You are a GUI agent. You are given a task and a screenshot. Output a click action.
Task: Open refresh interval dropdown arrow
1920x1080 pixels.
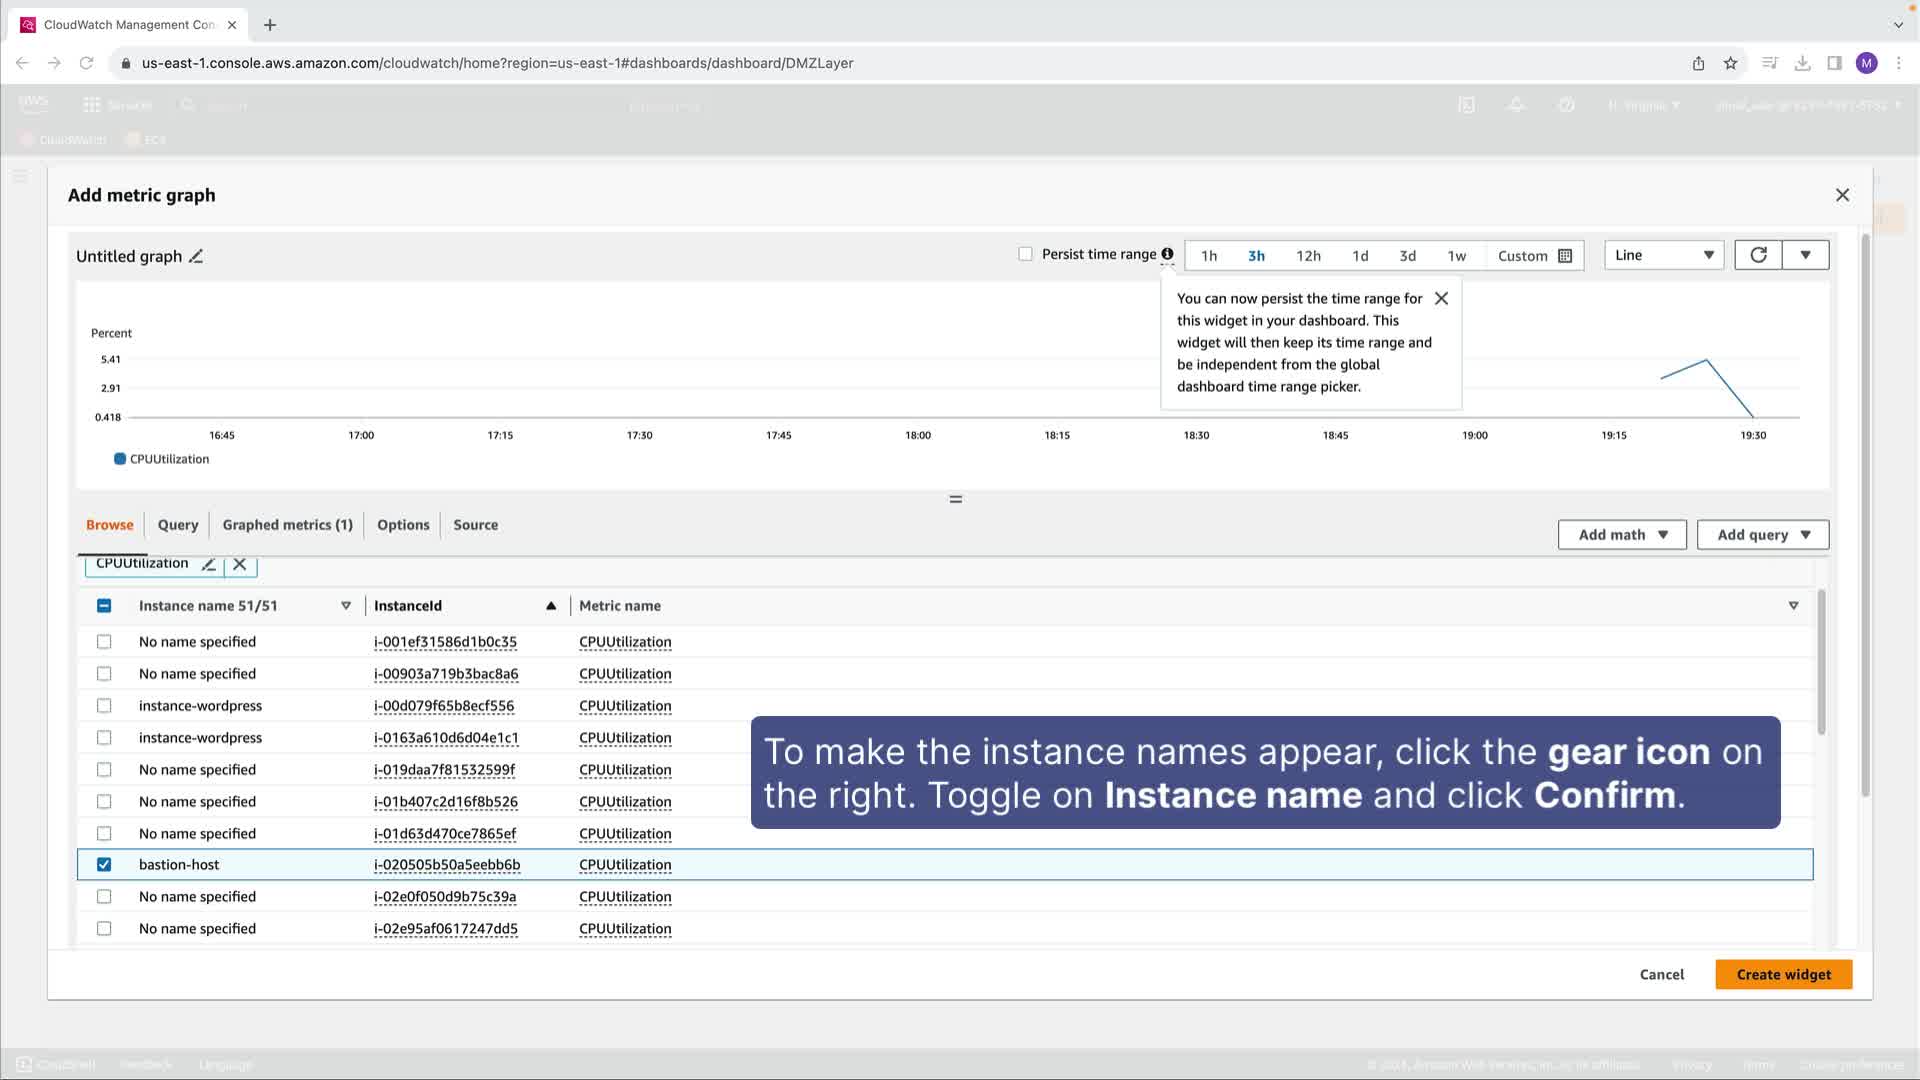point(1805,255)
